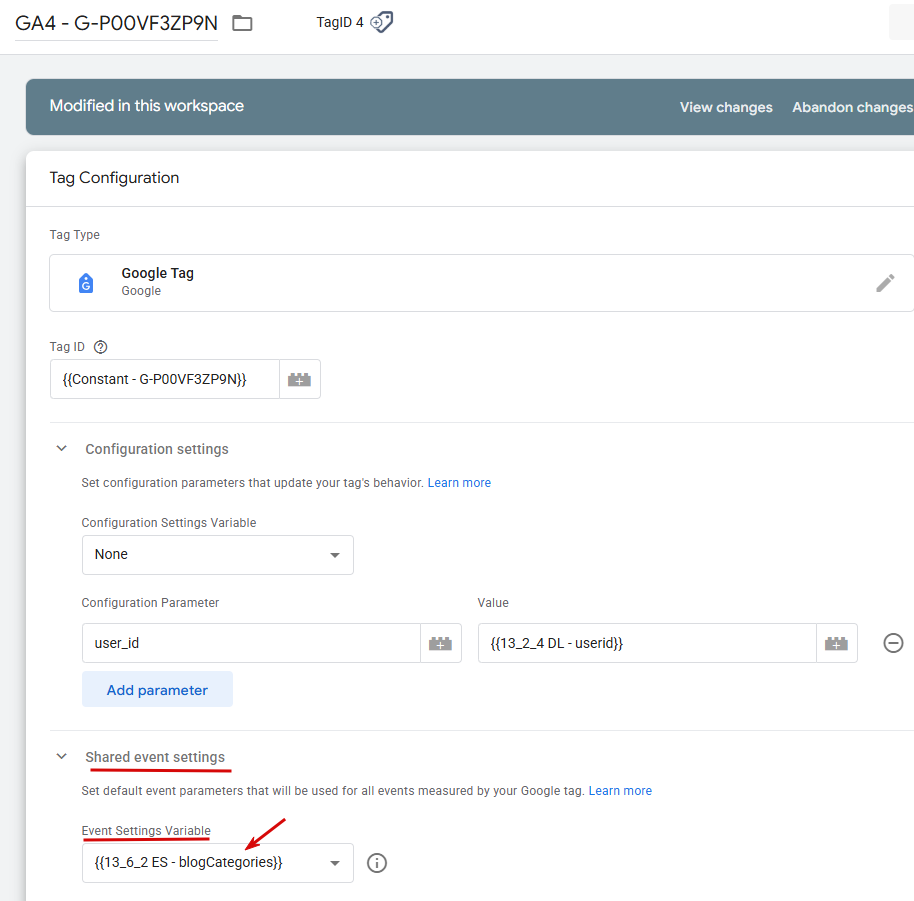Click the userid value field
Viewport: 914px width, 901px height.
[x=647, y=643]
